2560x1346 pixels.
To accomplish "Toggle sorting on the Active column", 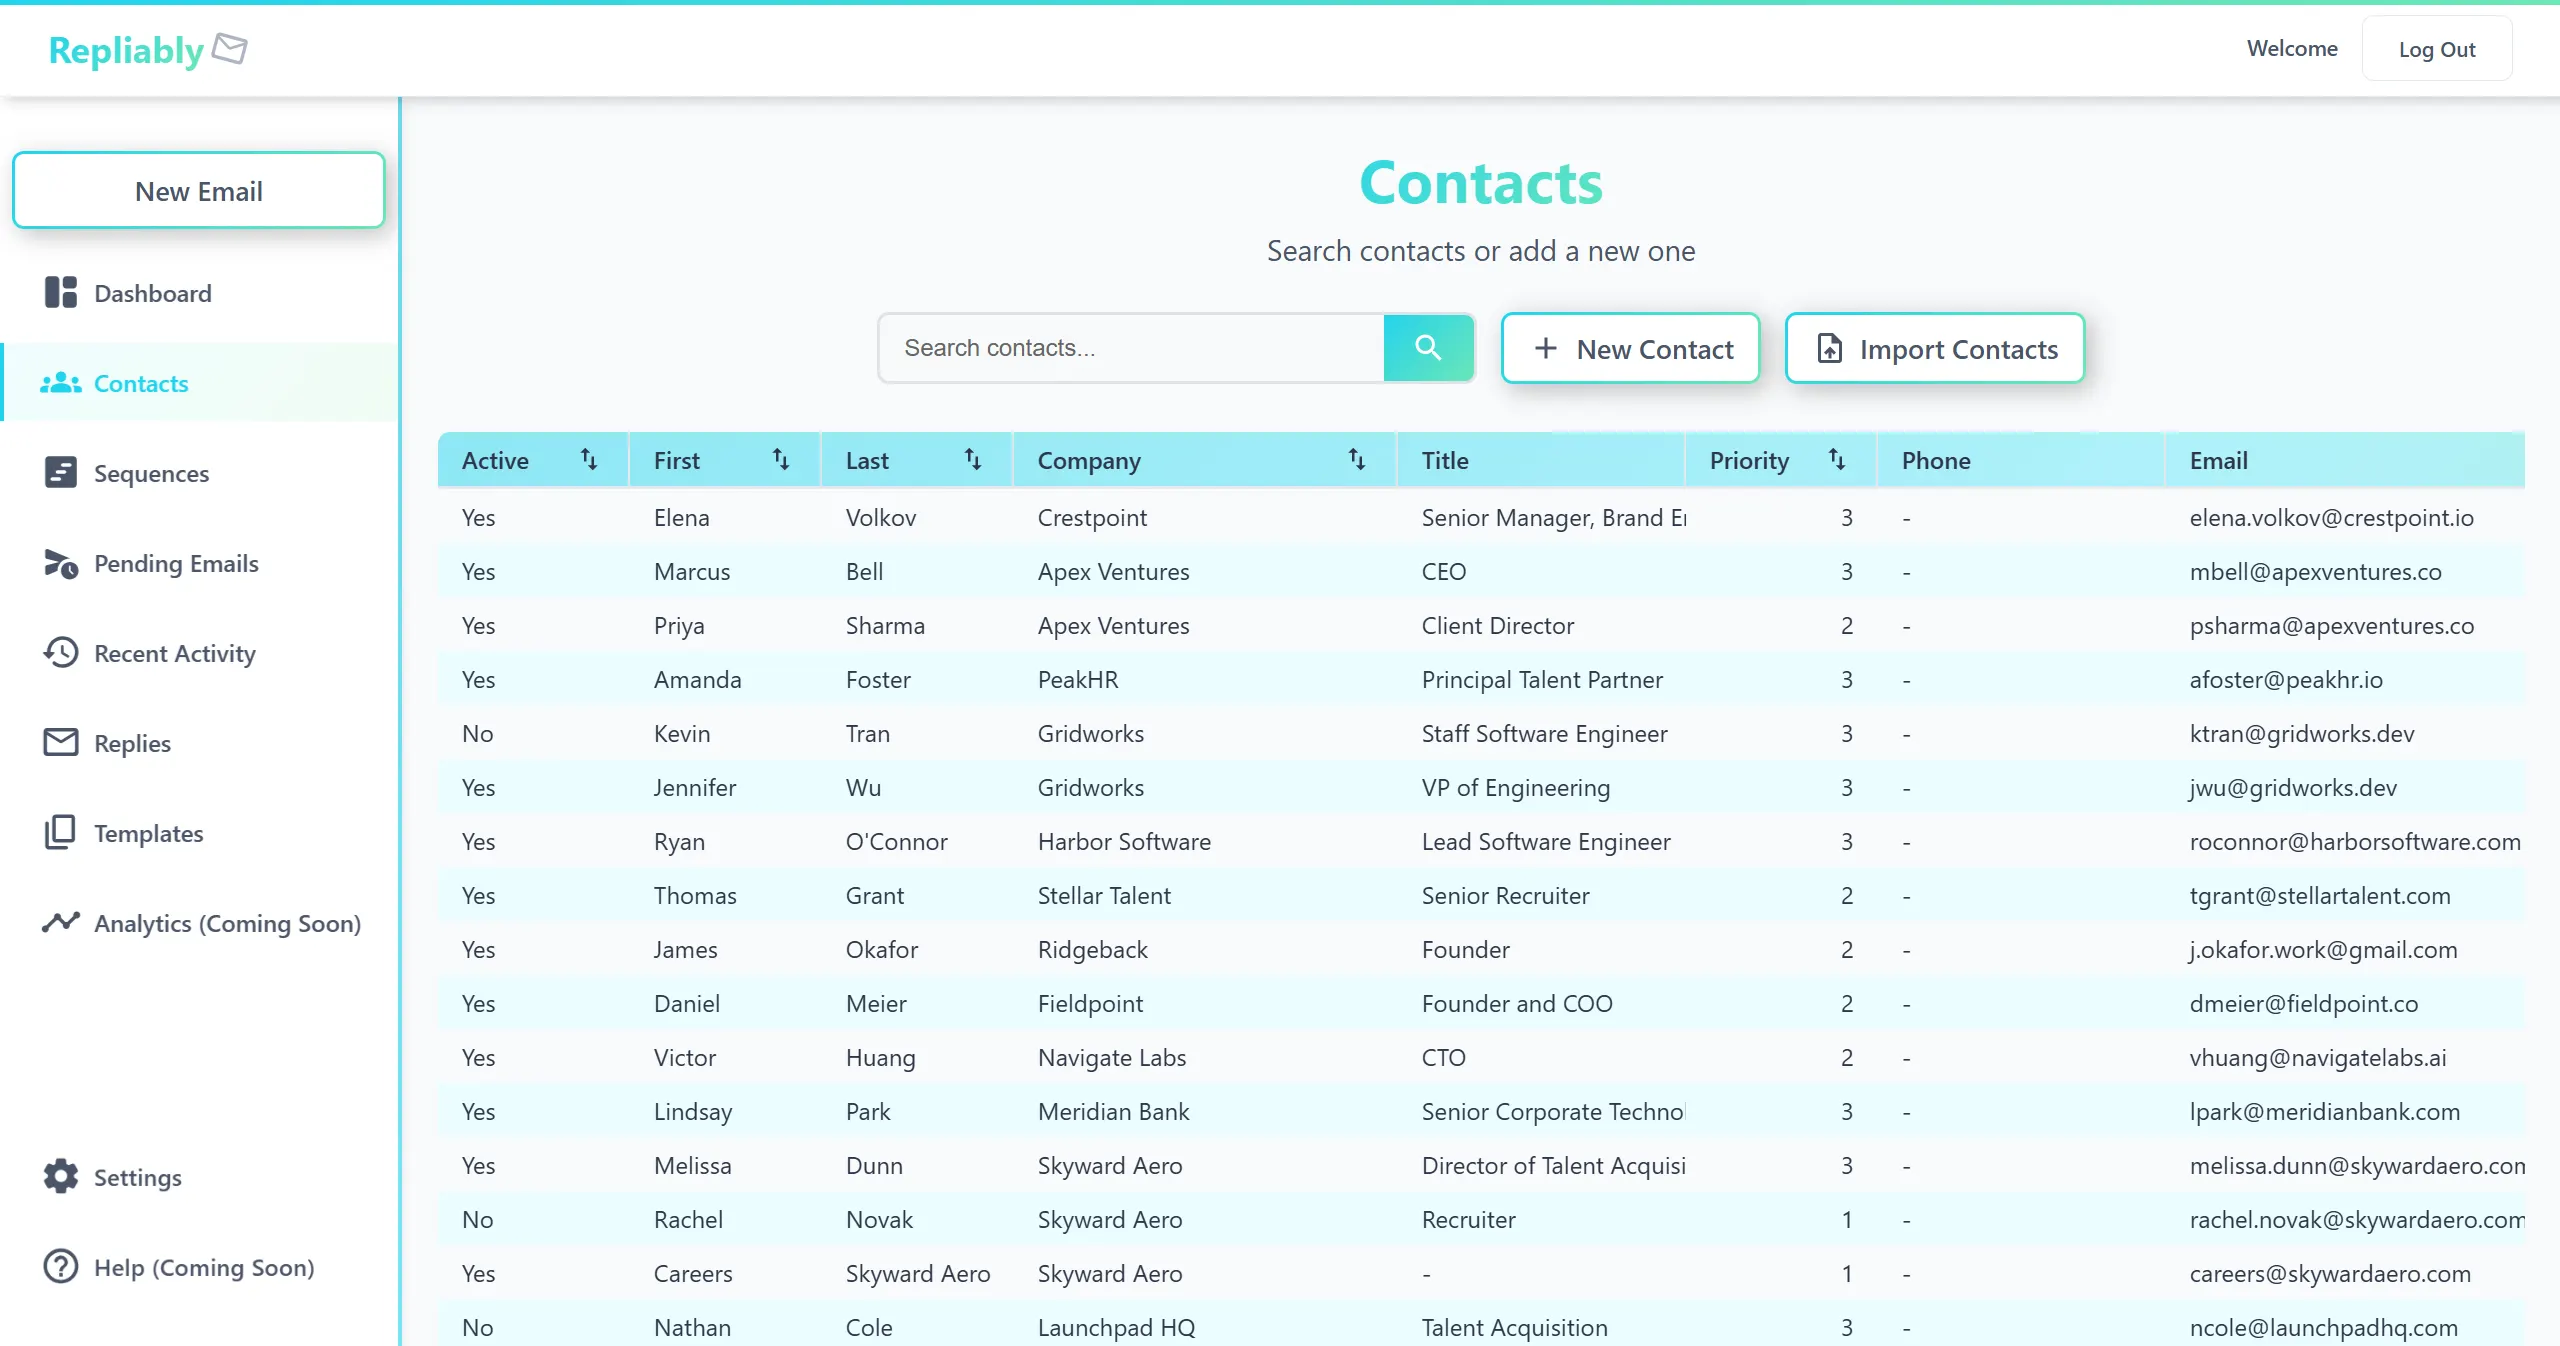I will click(588, 459).
